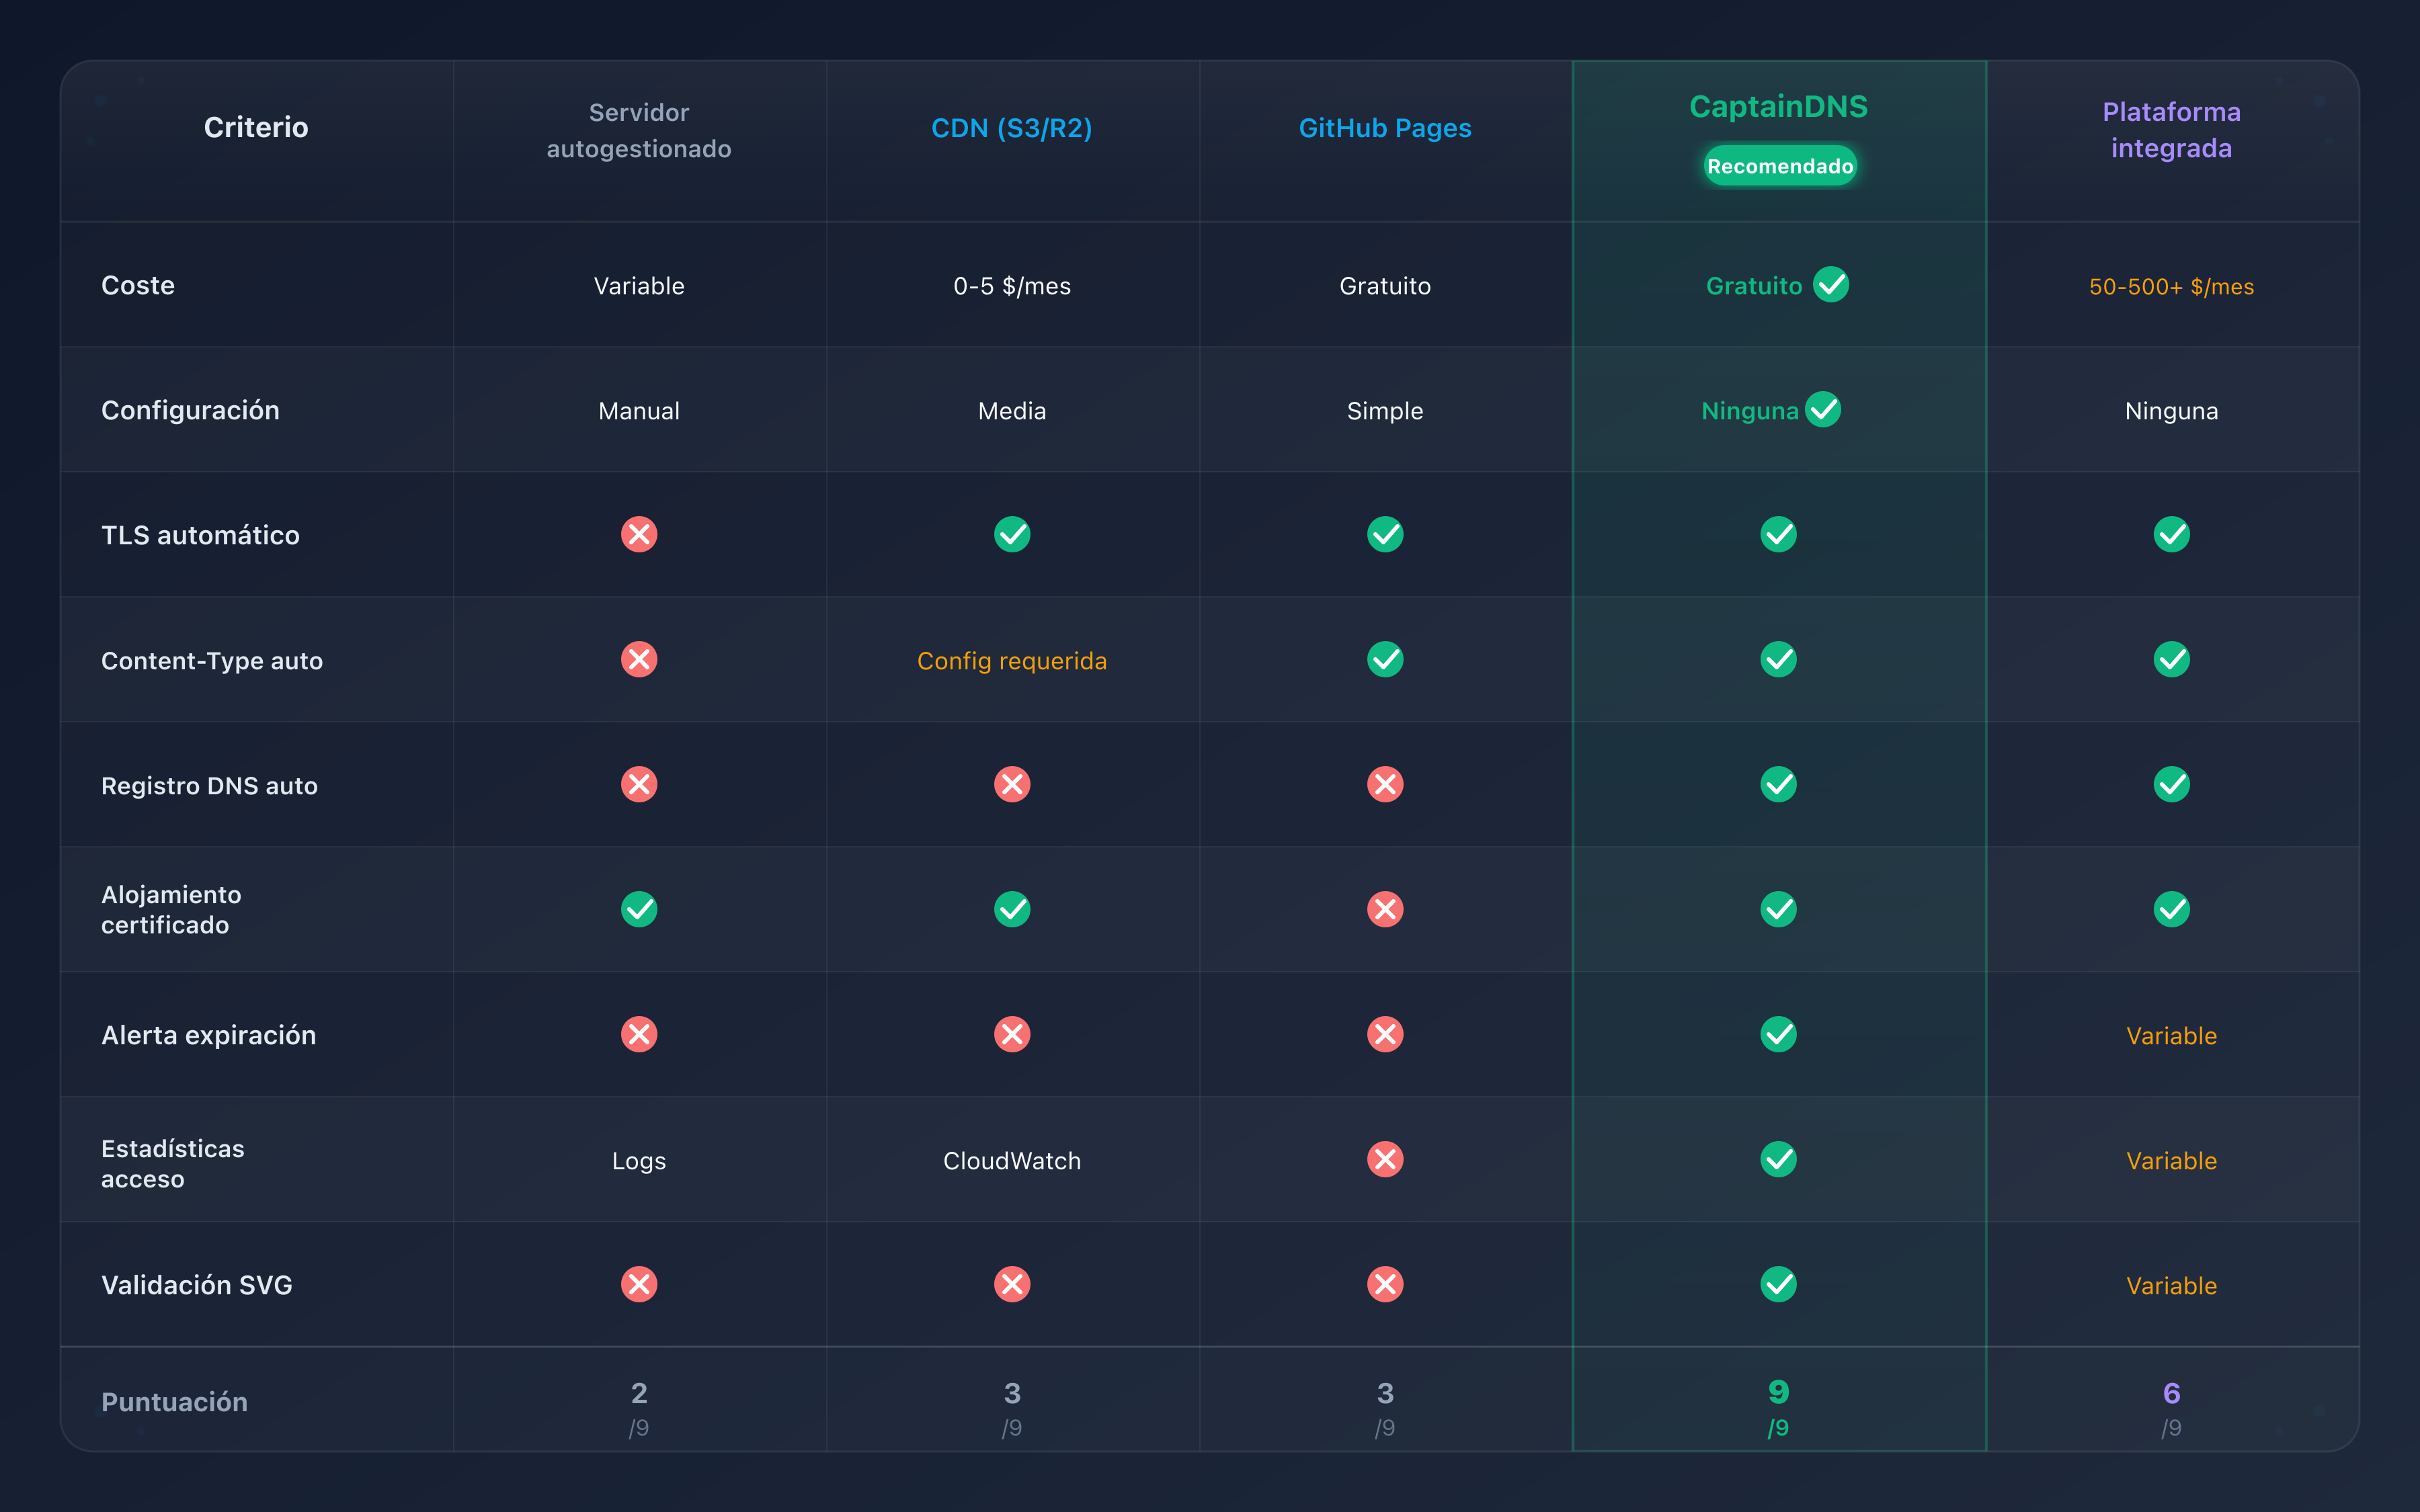Toggle the red cross for CDN Alerta expiración

click(x=1012, y=1034)
